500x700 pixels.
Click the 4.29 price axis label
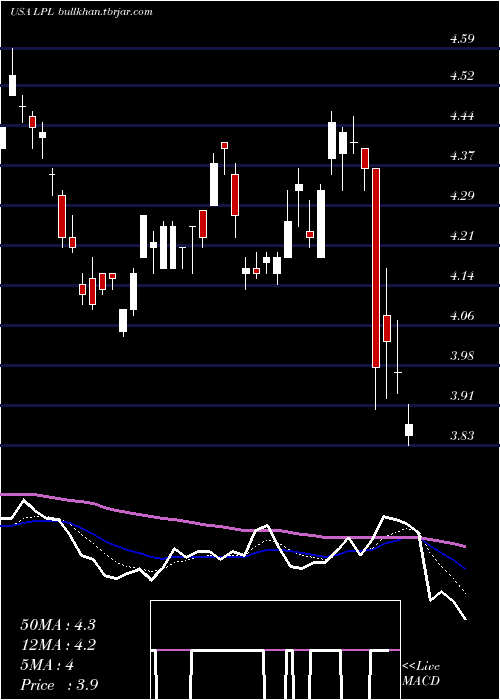[462, 196]
